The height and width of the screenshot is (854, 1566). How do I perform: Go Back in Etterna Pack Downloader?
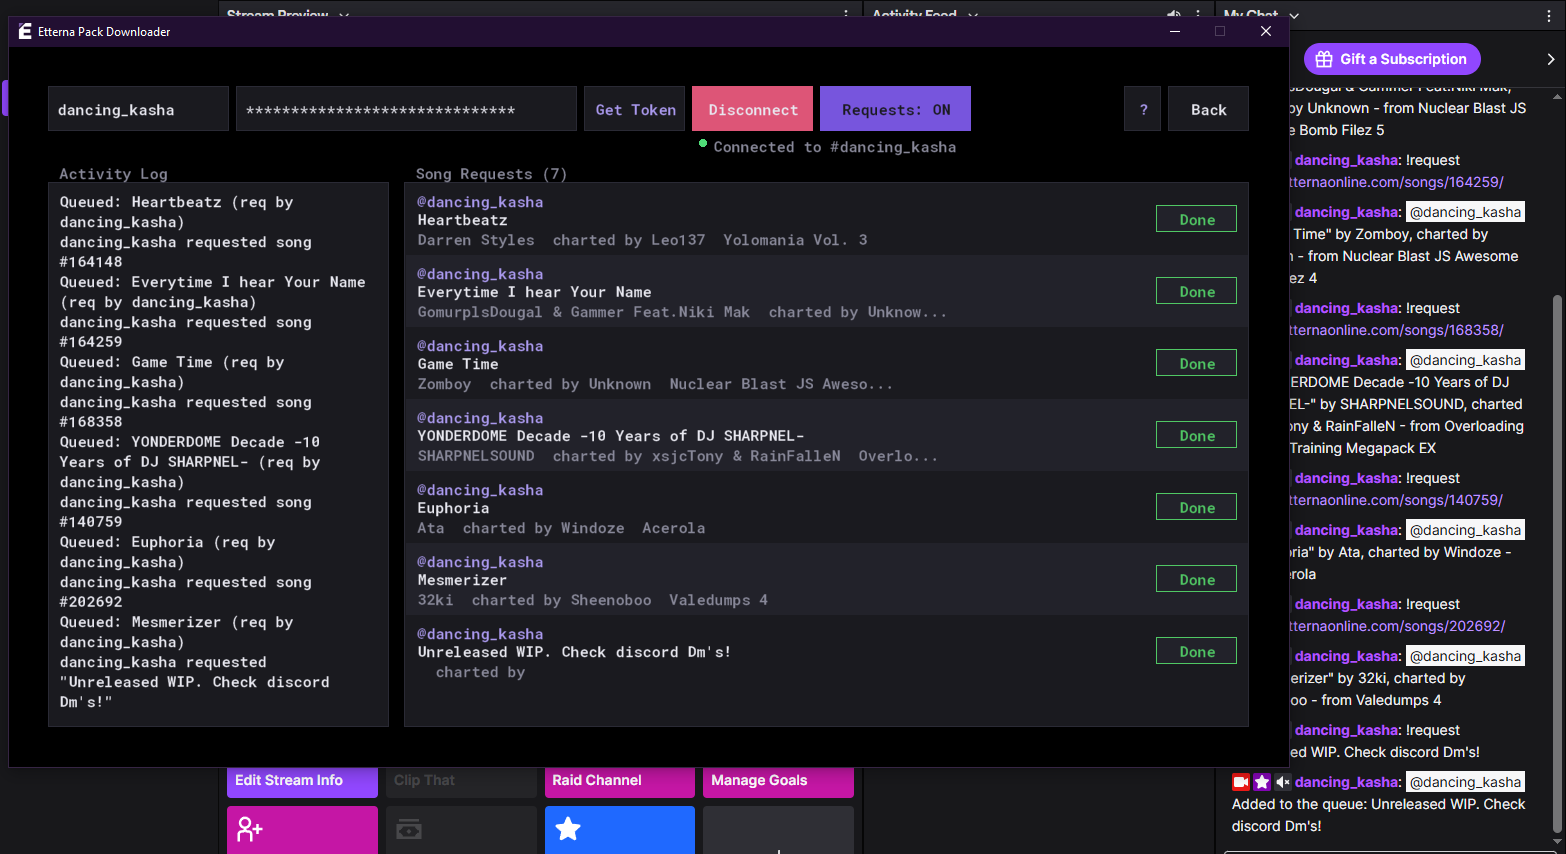(1208, 109)
